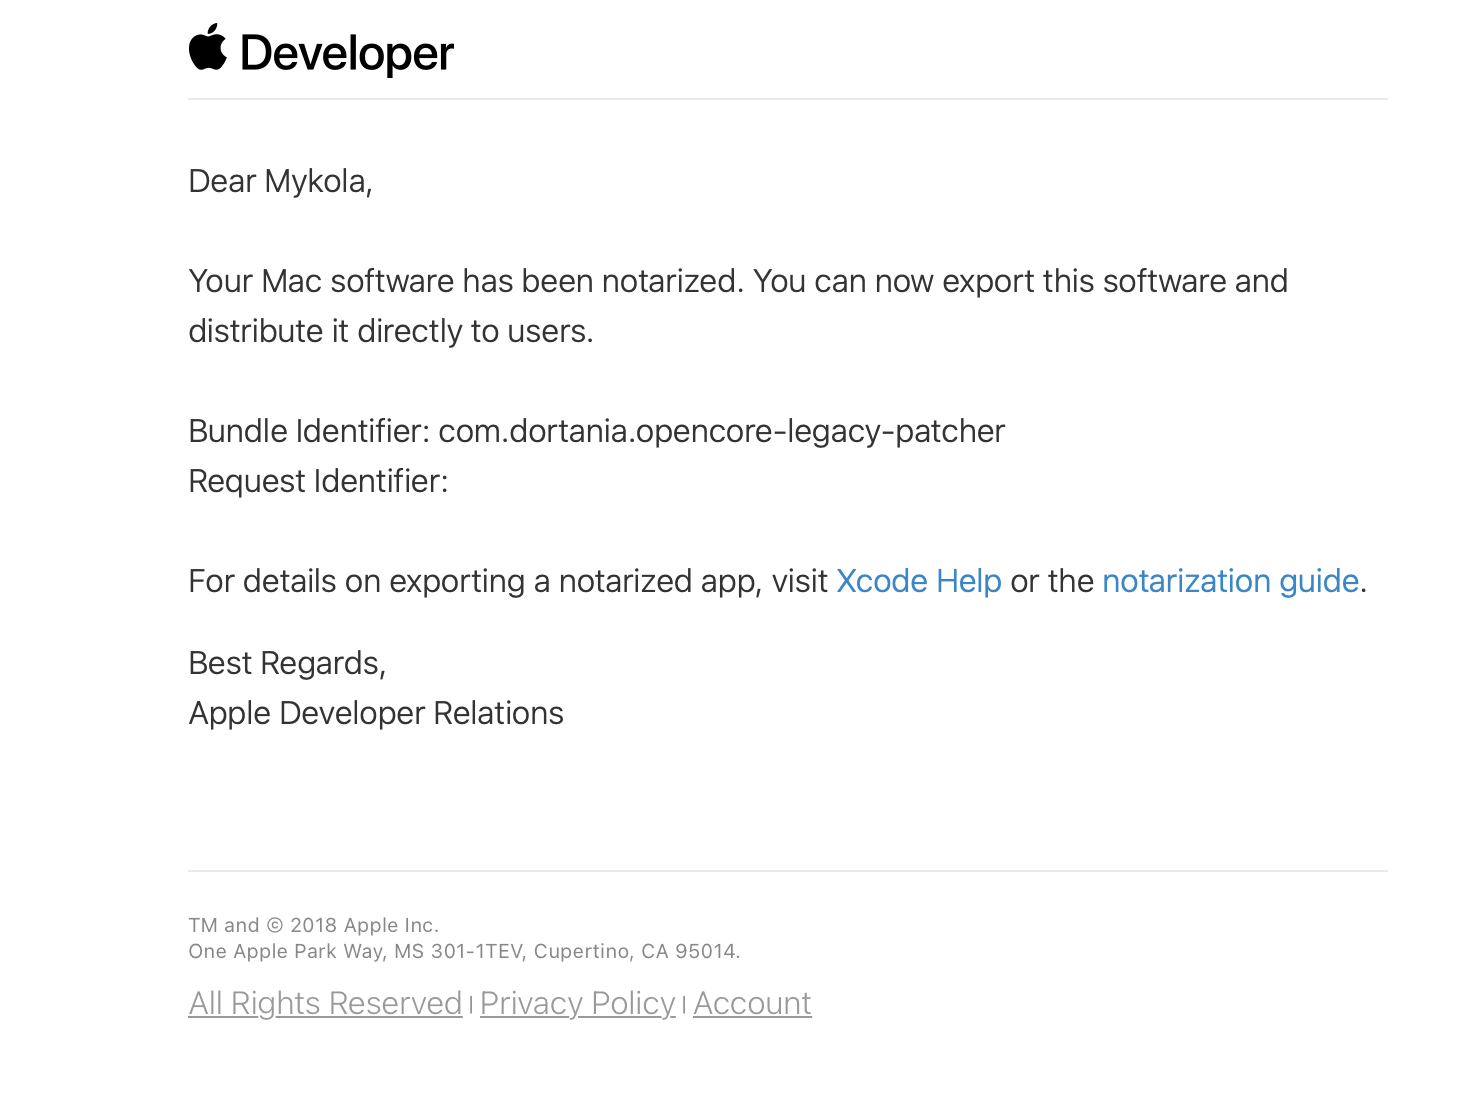
Task: Click the TM and © 2018 Apple Inc. line
Action: (313, 925)
